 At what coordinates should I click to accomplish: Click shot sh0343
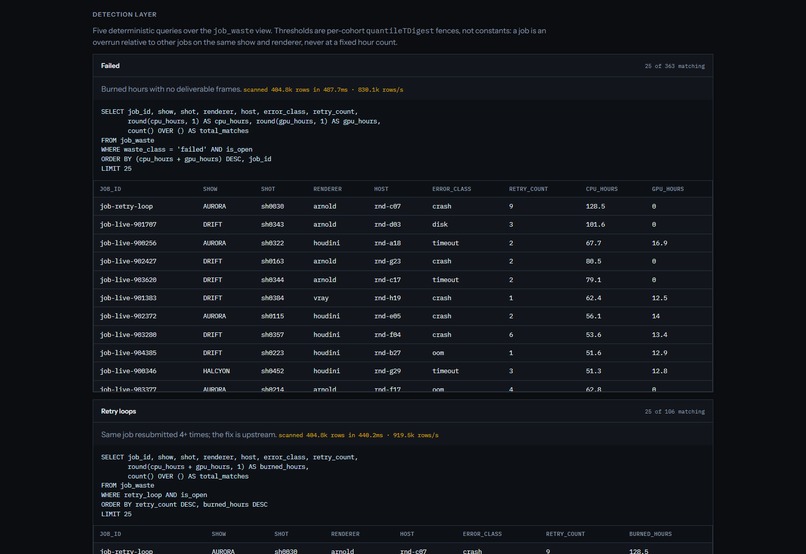tap(272, 225)
